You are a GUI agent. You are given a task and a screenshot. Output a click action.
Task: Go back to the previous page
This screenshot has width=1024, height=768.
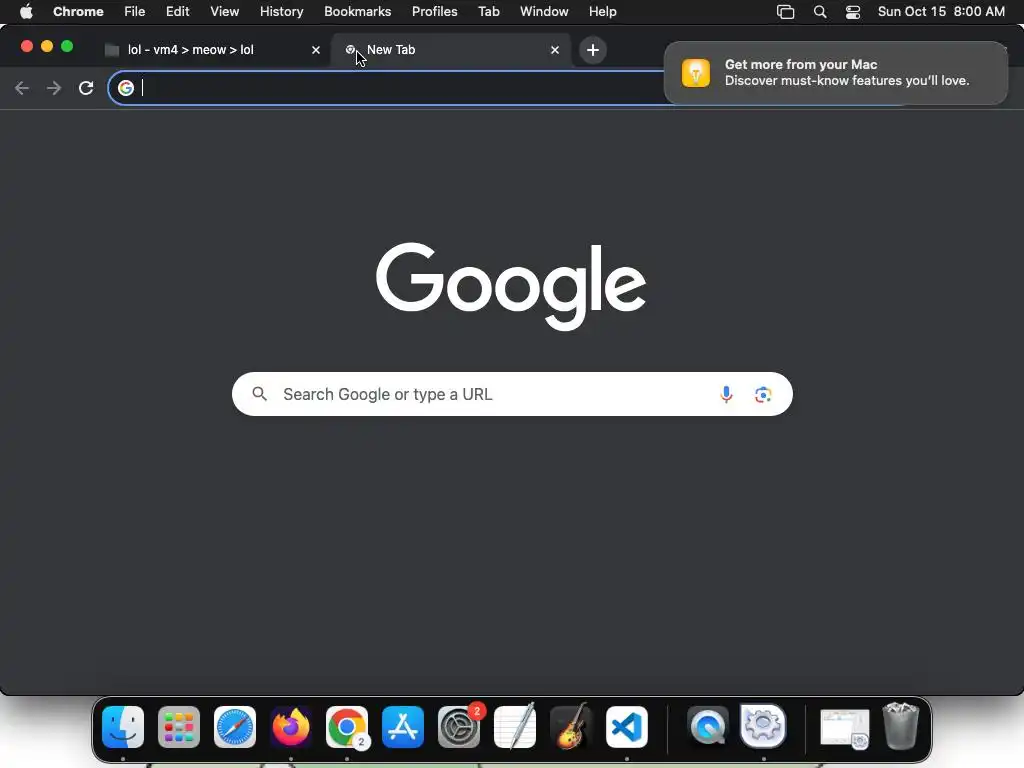click(22, 88)
